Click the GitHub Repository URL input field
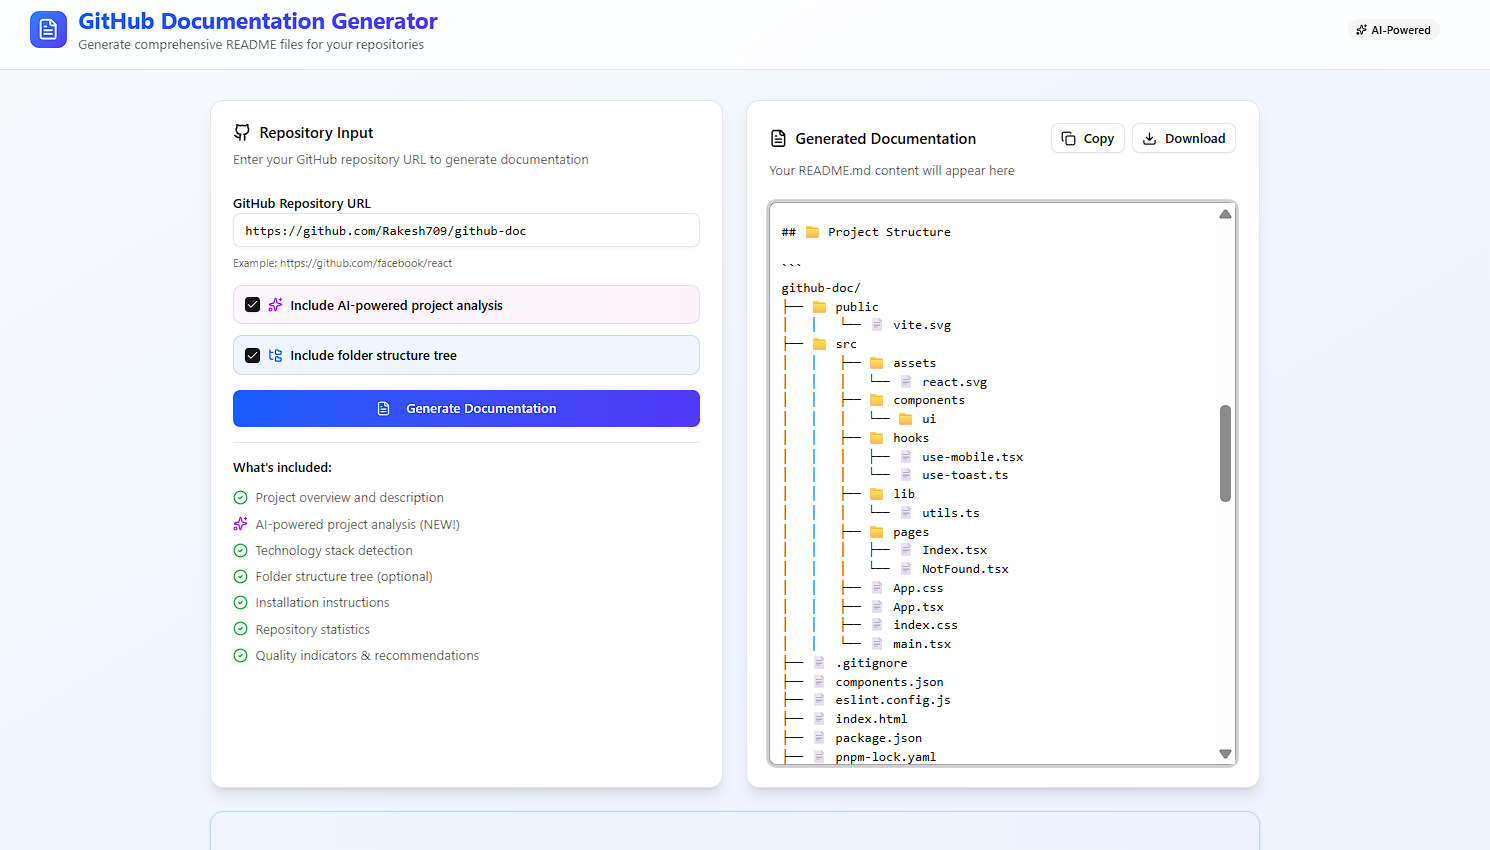 (466, 230)
